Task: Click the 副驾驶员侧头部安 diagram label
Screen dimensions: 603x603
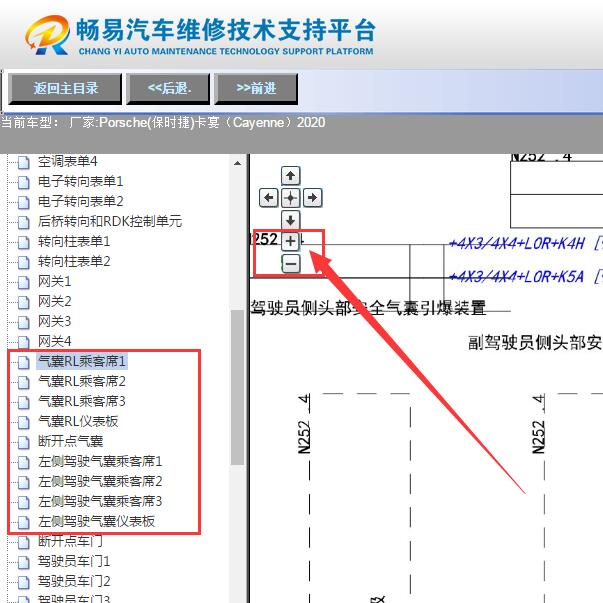Action: click(535, 343)
